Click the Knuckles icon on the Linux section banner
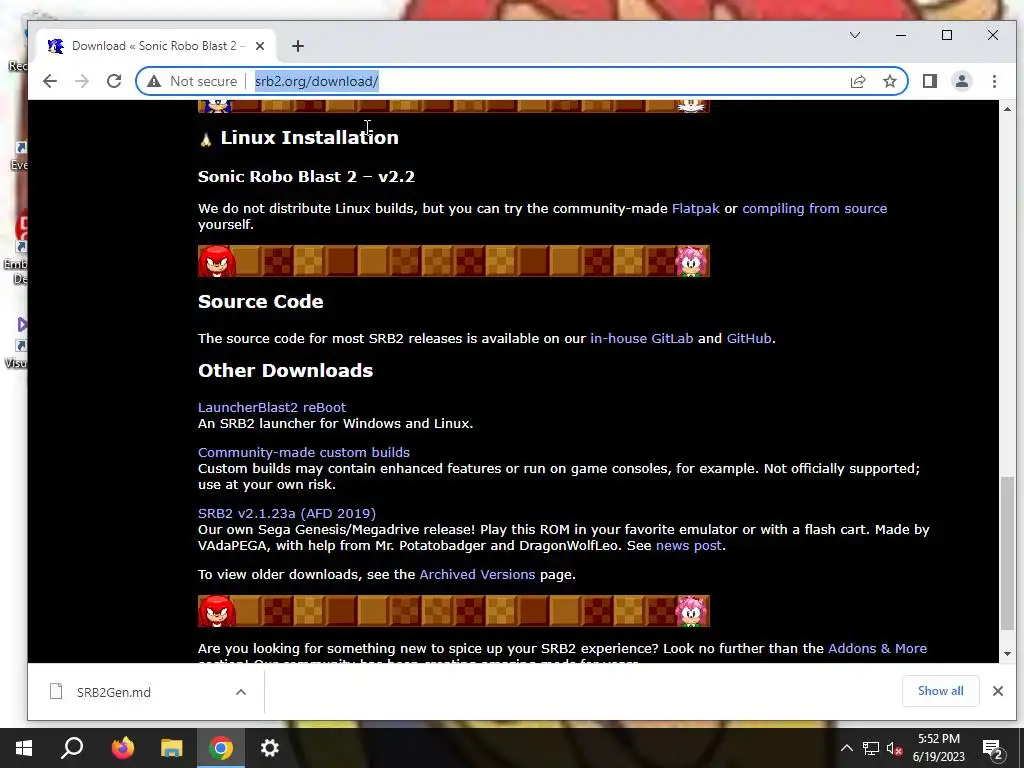This screenshot has height=768, width=1024. click(217, 261)
